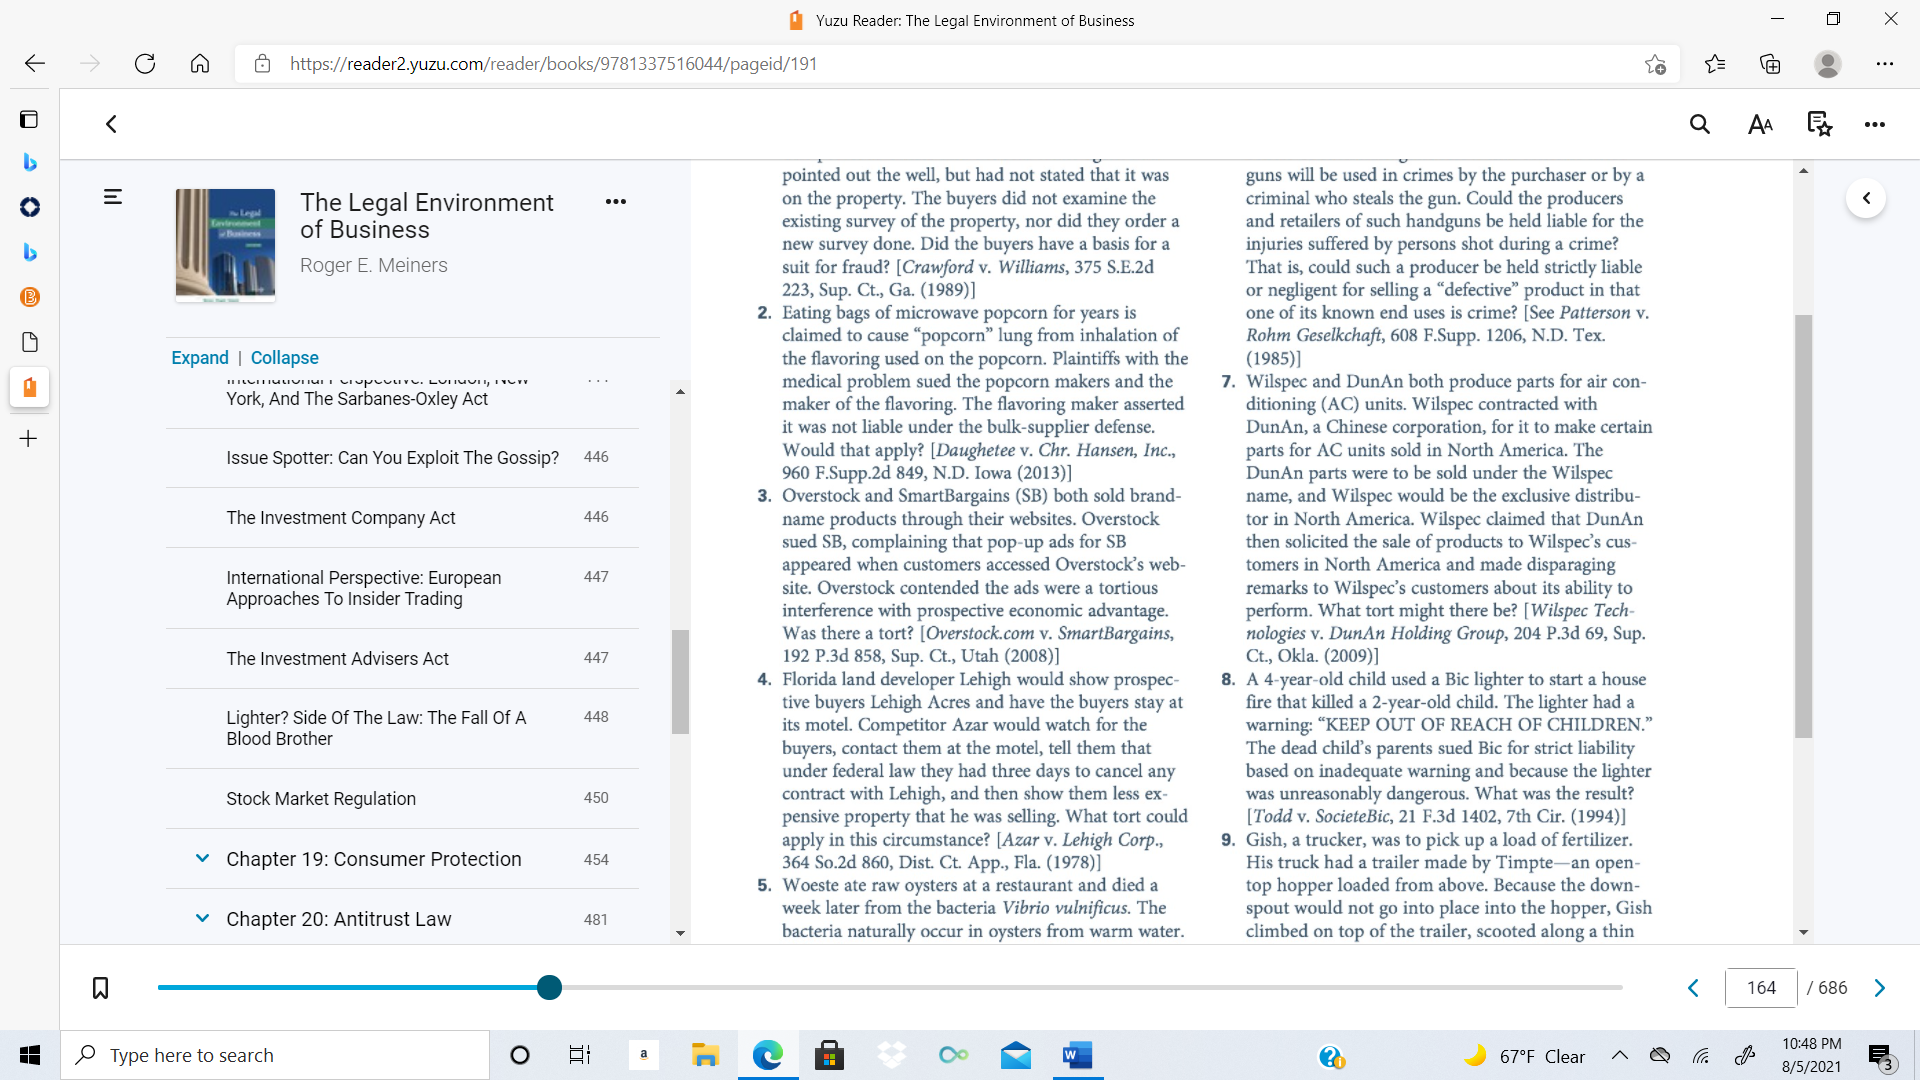Screen dimensions: 1920x1080
Task: Click the page number input field
Action: 1761,988
